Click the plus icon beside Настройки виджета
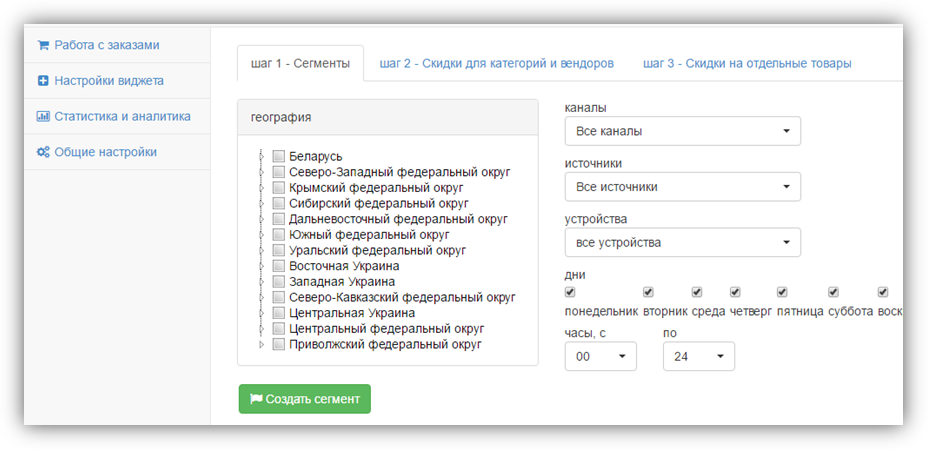The width and height of the screenshot is (929, 449). point(43,81)
